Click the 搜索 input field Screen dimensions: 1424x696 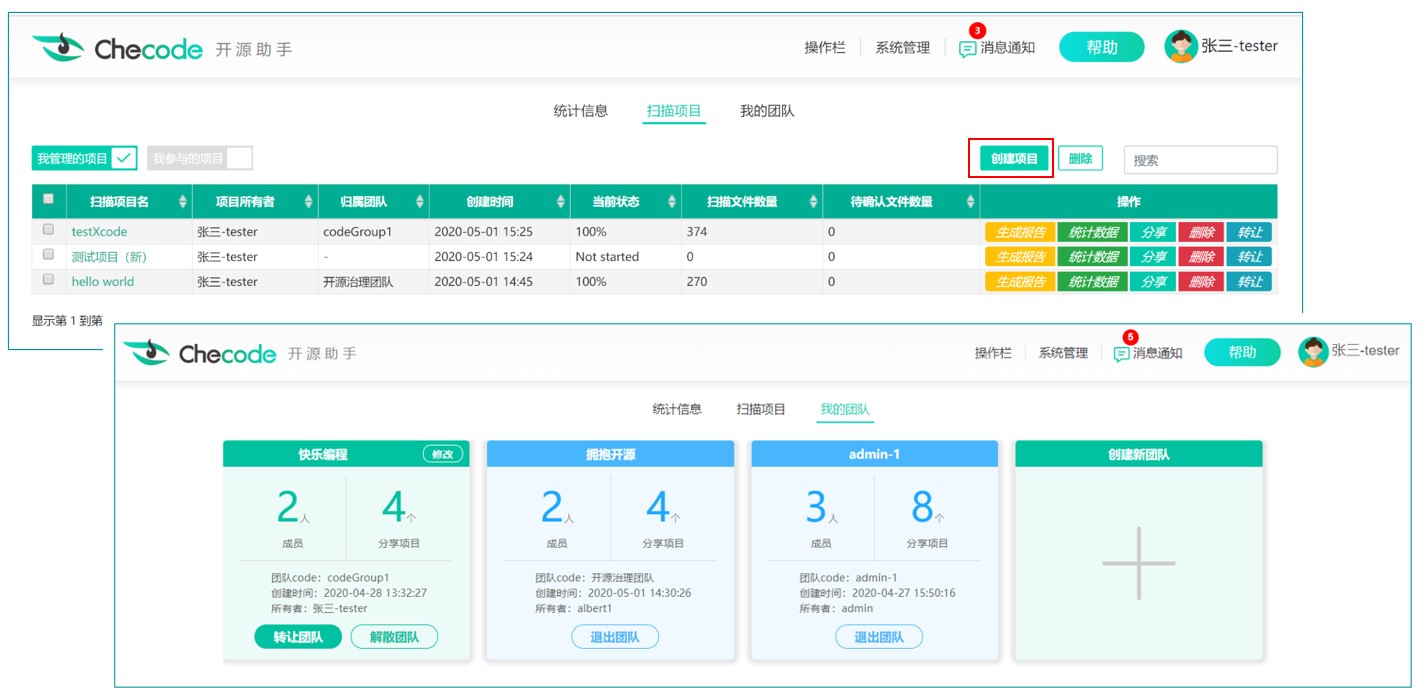(x=1200, y=160)
